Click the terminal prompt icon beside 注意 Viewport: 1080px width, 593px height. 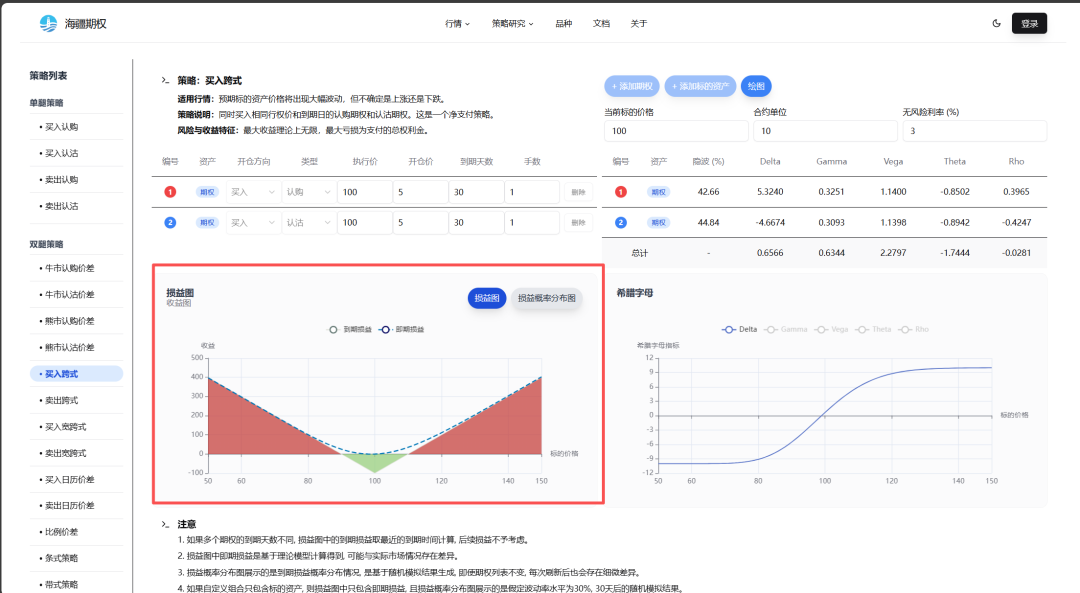pyautogui.click(x=165, y=524)
